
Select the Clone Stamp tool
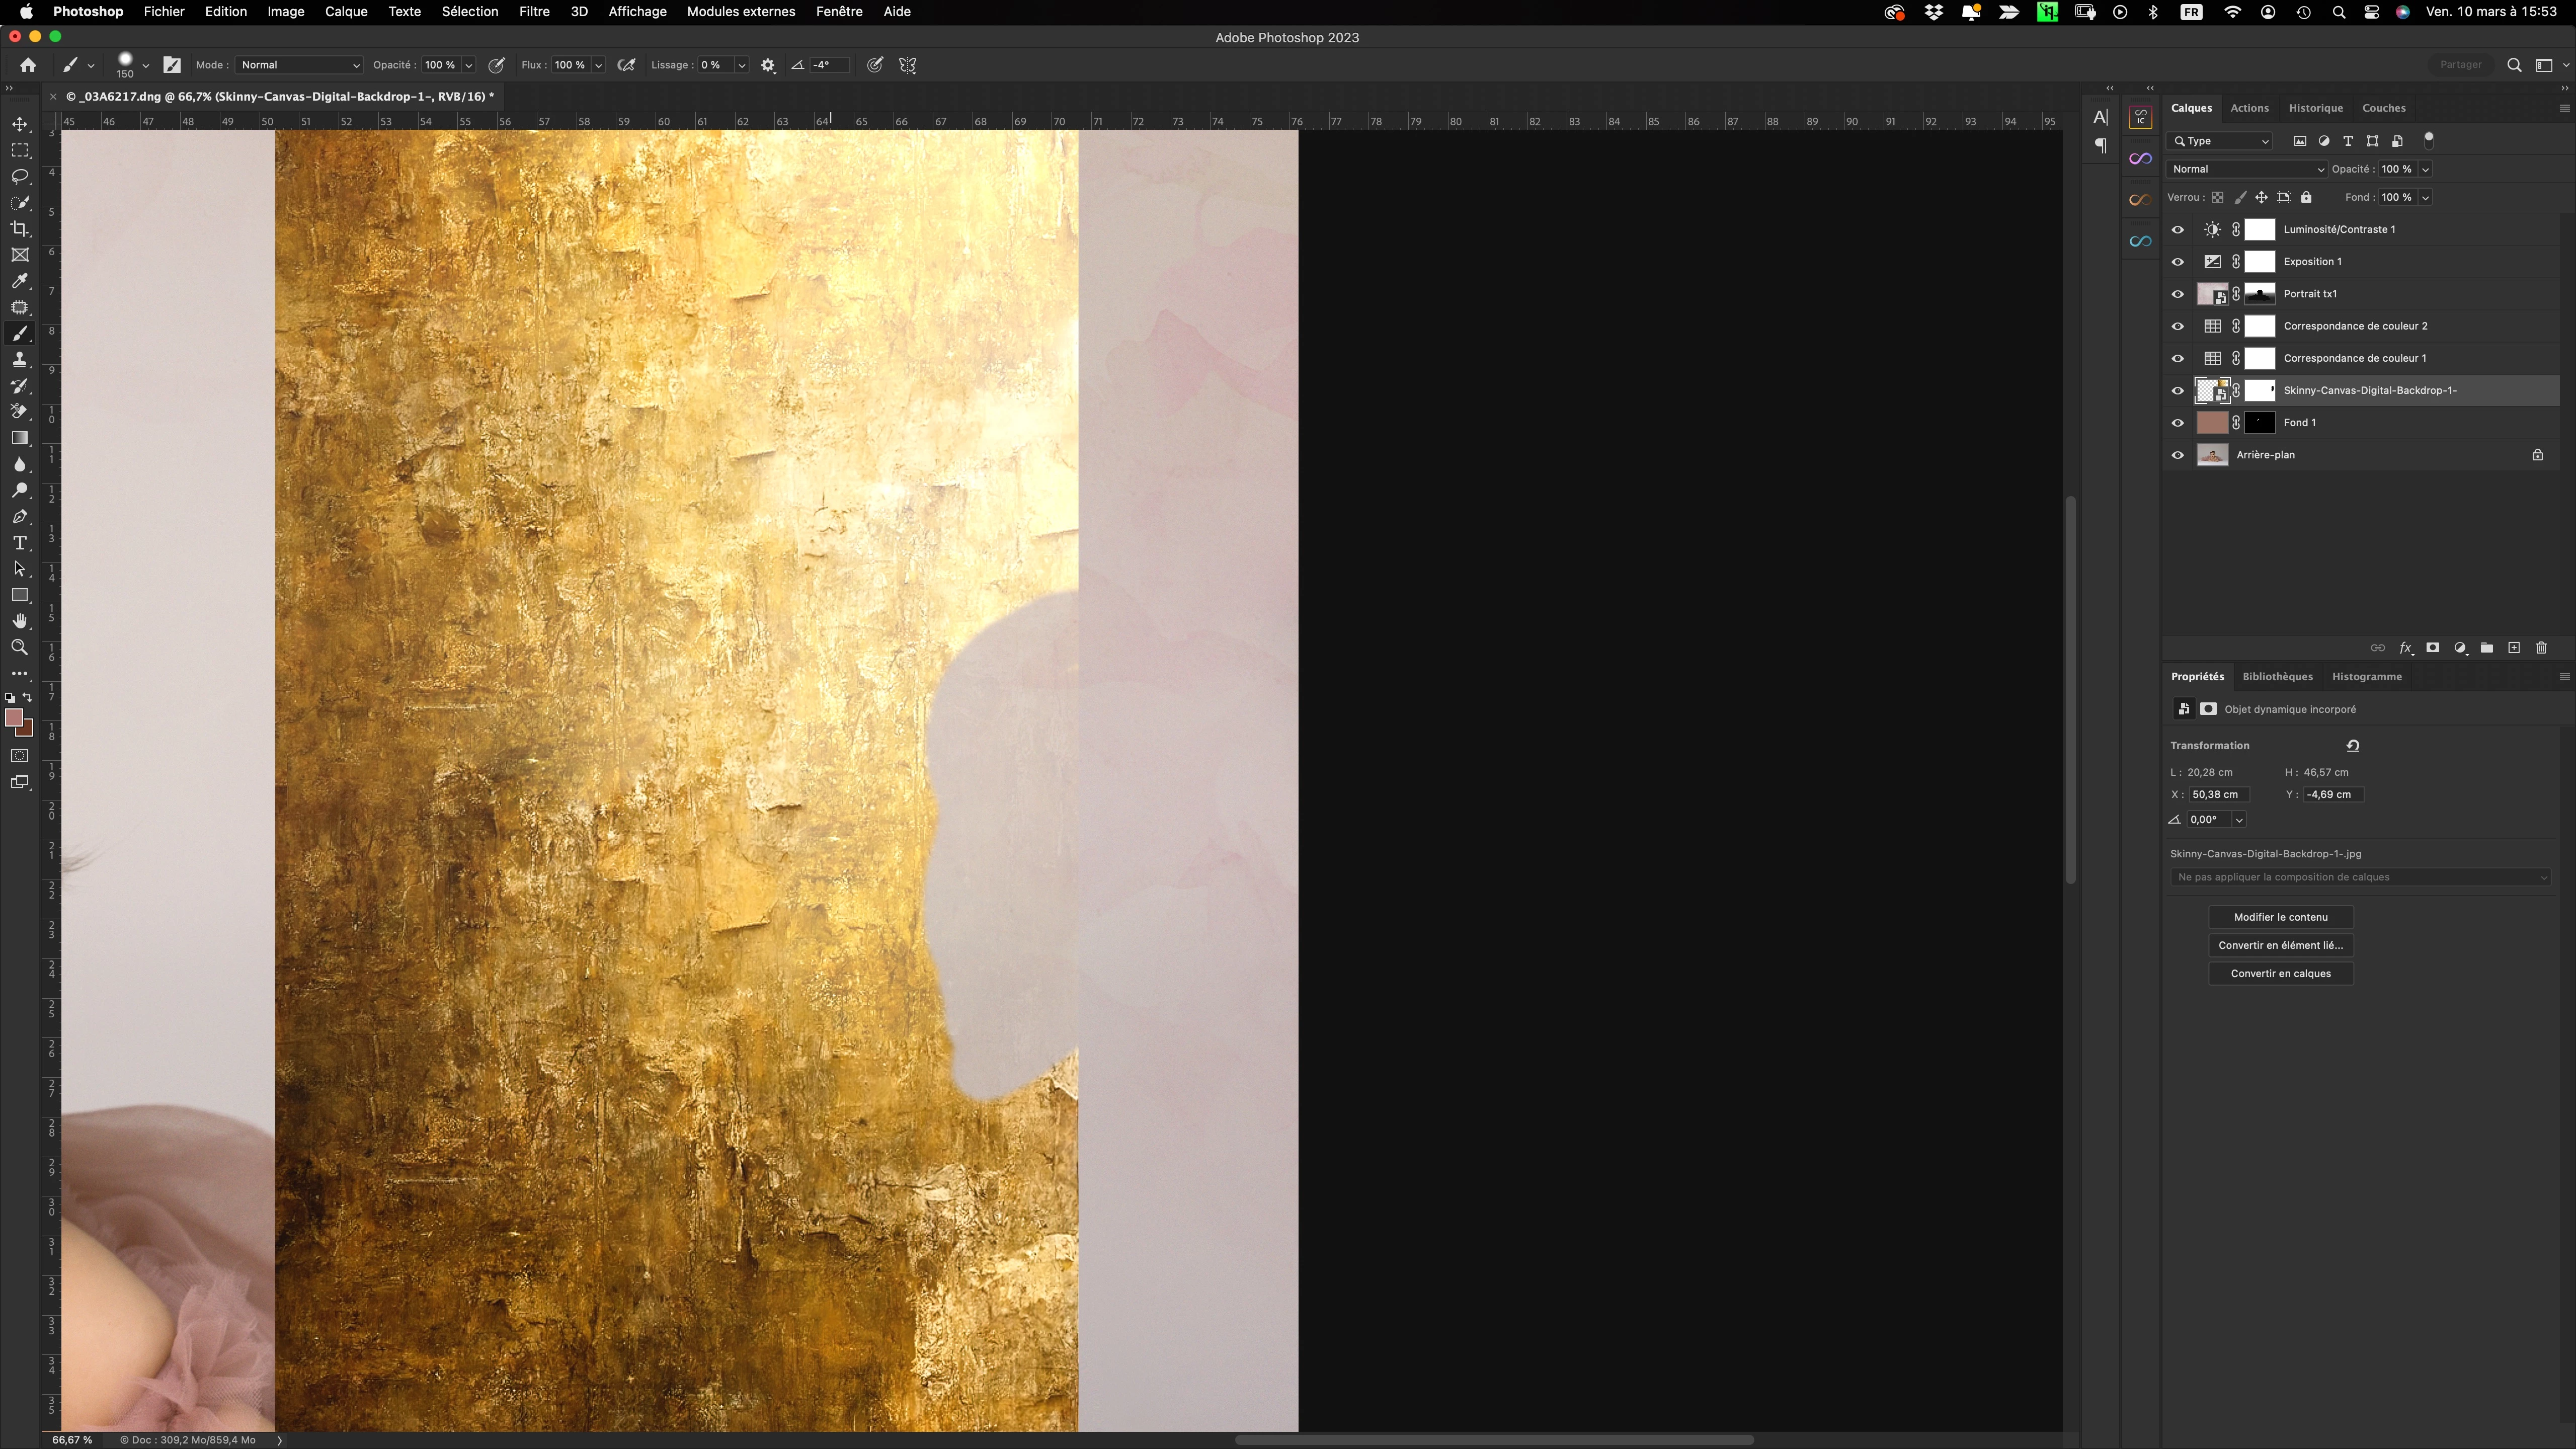pyautogui.click(x=20, y=360)
